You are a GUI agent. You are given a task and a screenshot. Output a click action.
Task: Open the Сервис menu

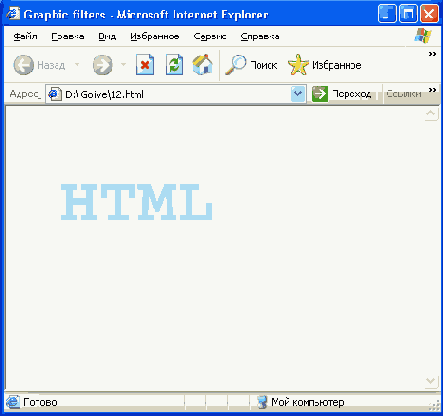click(210, 36)
